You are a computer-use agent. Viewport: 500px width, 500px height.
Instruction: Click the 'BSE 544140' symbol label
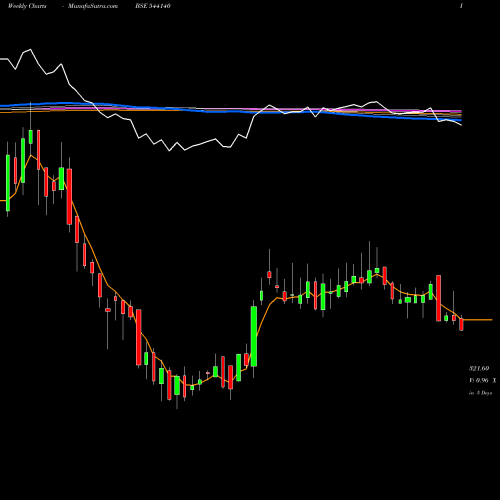click(x=153, y=6)
